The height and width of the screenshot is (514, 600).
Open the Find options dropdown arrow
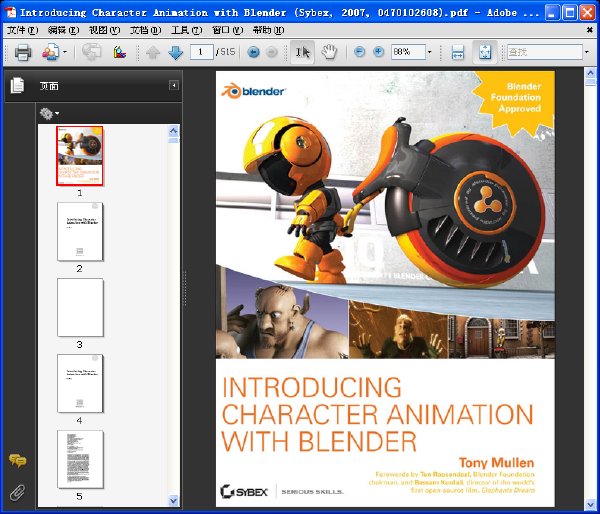(x=587, y=52)
